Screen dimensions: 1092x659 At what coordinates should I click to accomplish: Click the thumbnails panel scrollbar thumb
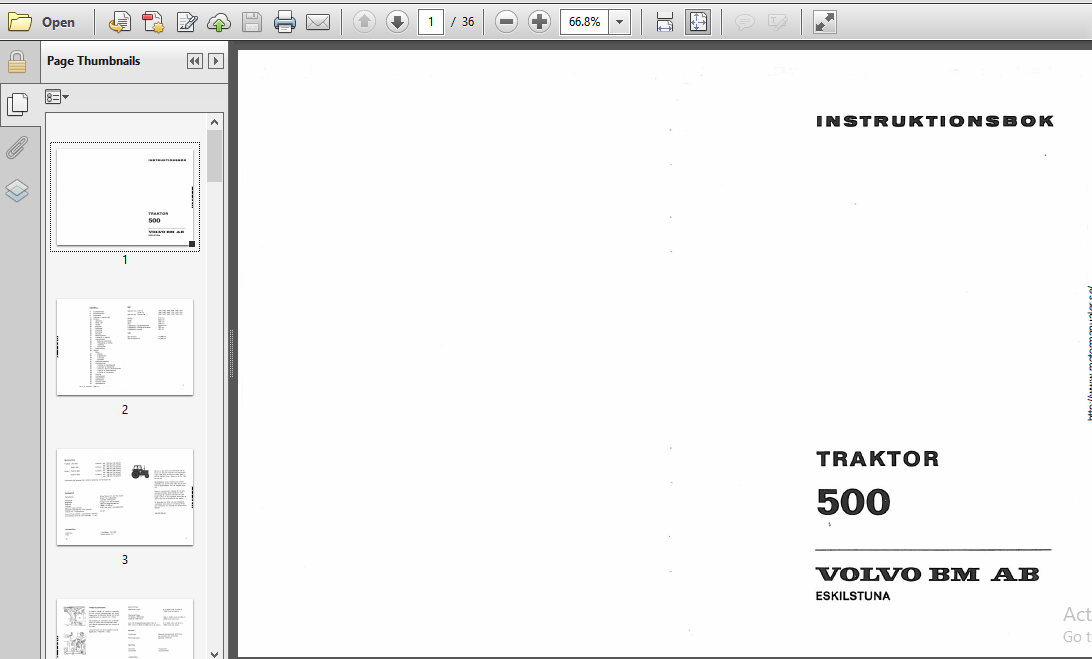coord(214,155)
